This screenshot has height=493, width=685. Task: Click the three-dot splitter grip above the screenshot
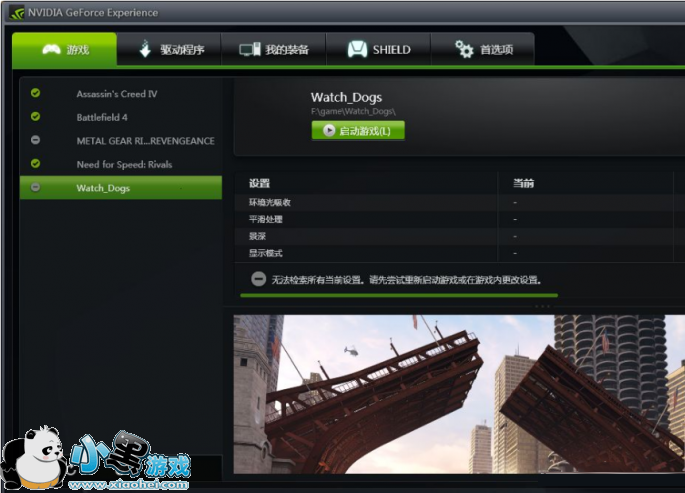point(542,307)
